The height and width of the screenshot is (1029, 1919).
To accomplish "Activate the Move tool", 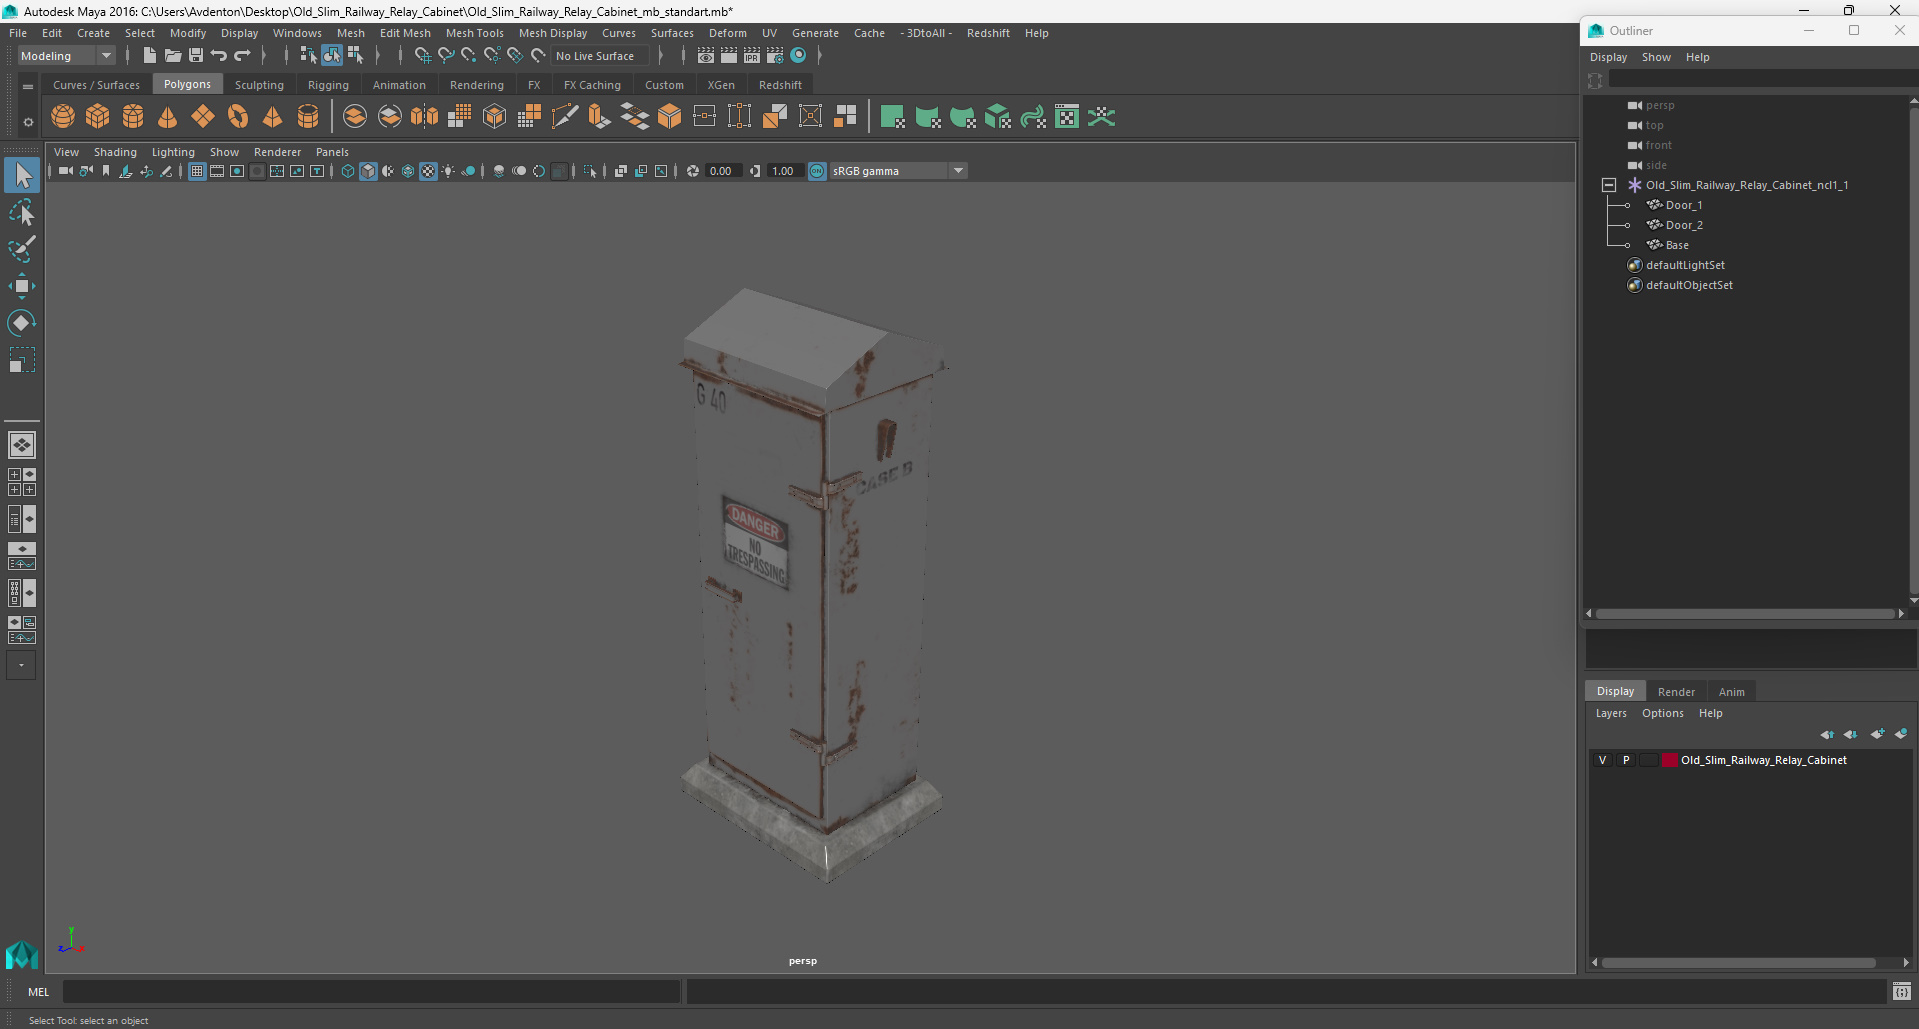I will point(22,286).
